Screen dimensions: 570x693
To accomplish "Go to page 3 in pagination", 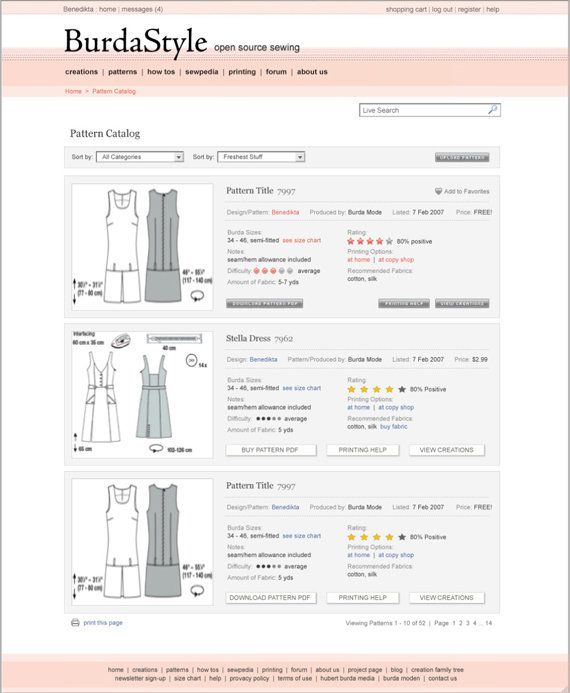I will tap(467, 623).
